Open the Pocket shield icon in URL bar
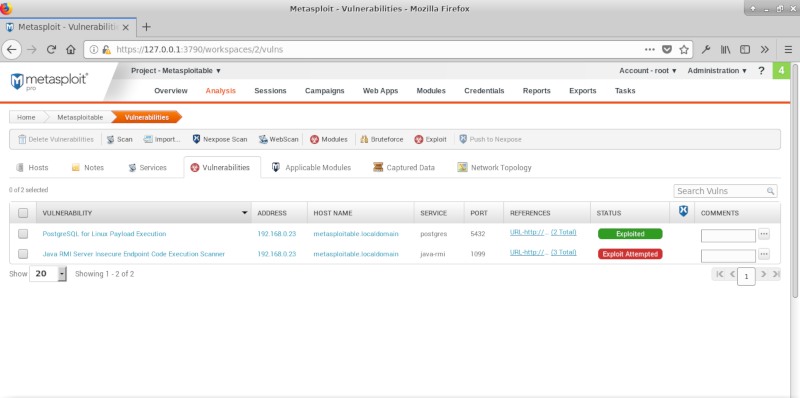The height and width of the screenshot is (398, 800). 666,49
